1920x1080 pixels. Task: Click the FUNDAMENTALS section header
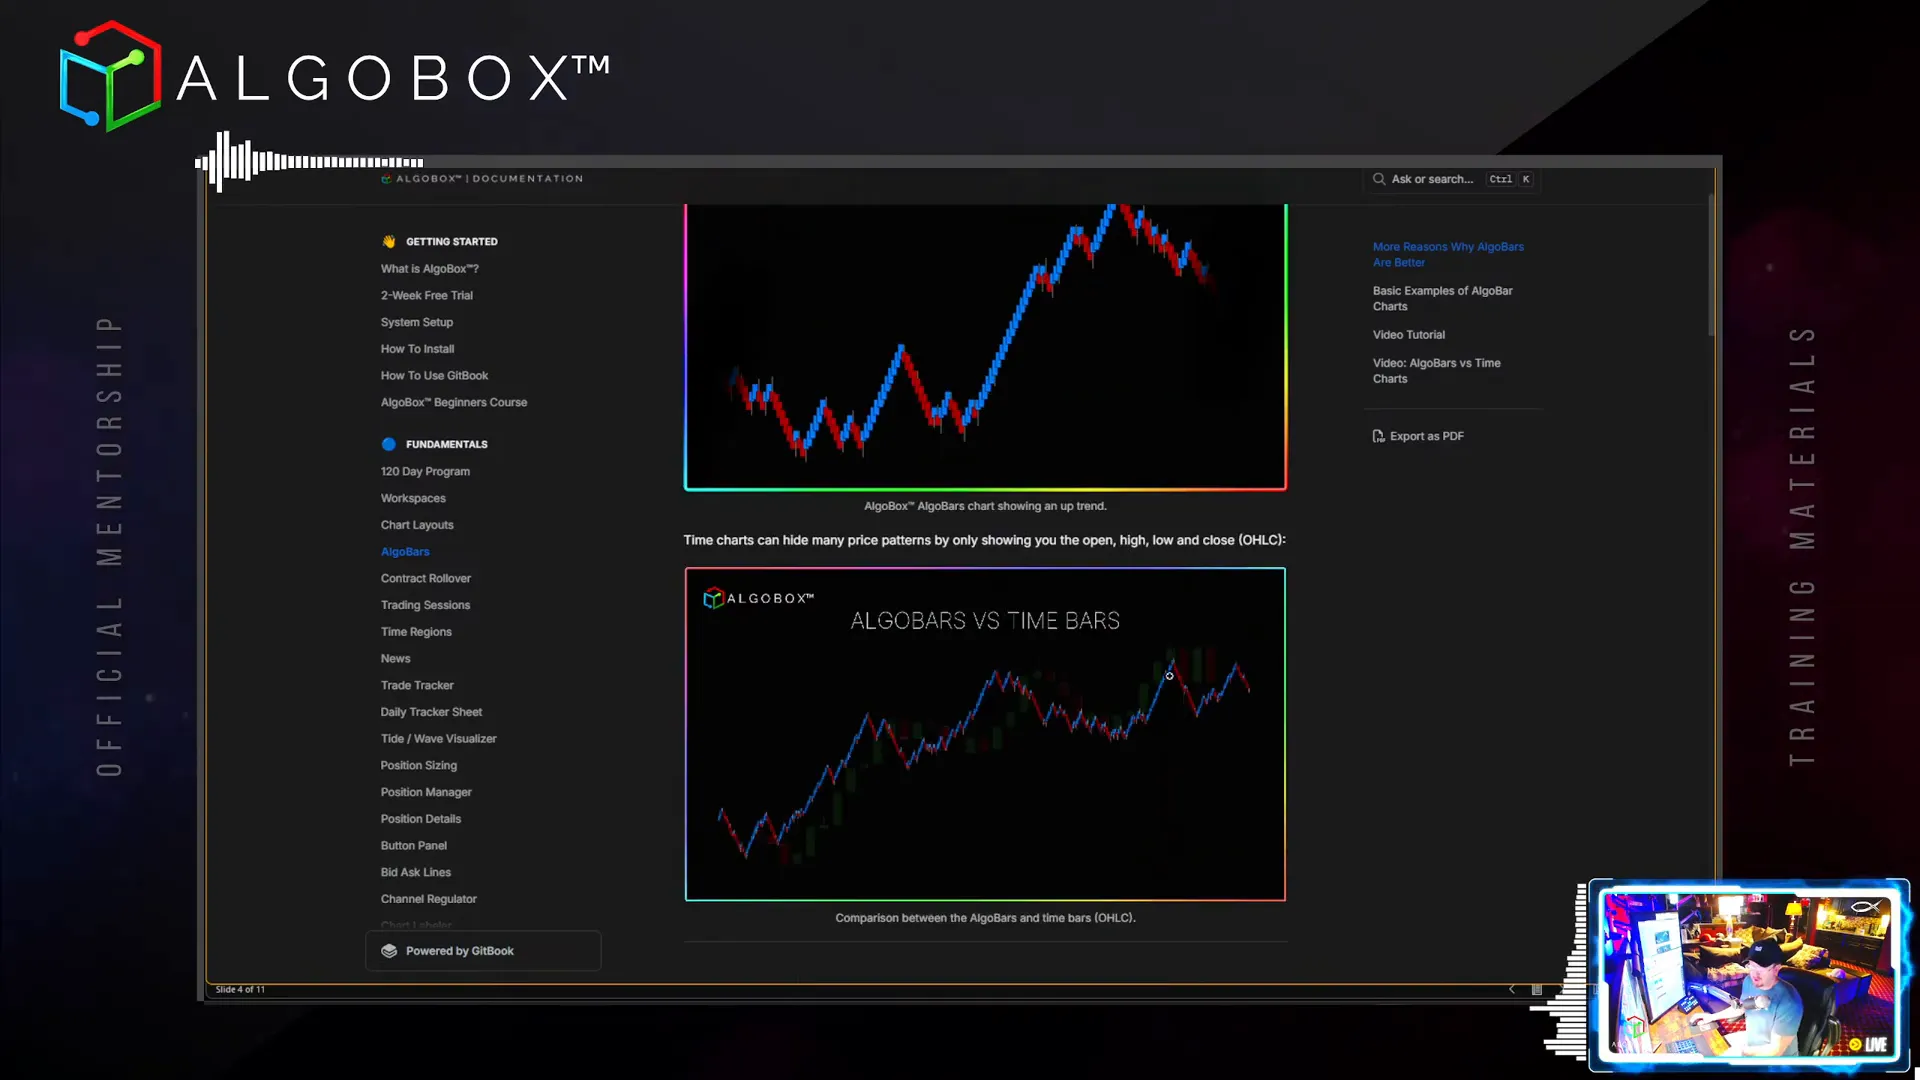[x=447, y=444]
